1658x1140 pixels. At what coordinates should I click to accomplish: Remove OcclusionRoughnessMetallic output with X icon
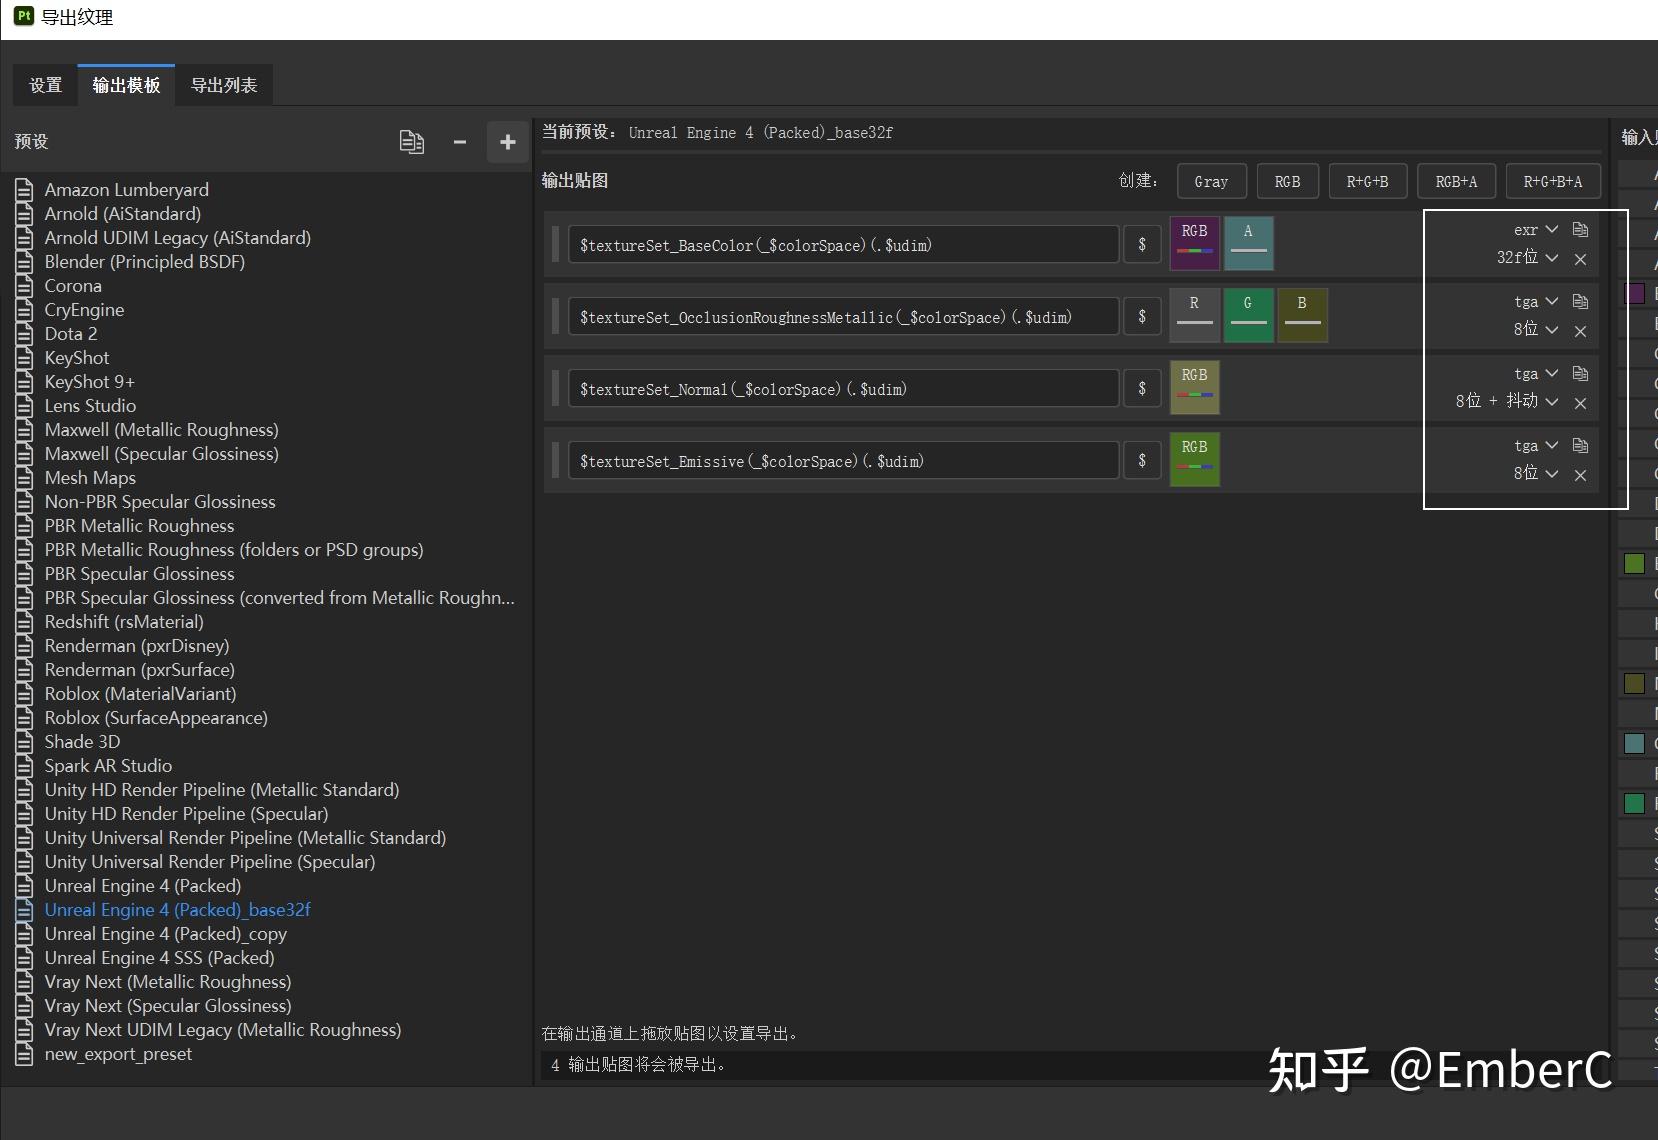[1582, 331]
